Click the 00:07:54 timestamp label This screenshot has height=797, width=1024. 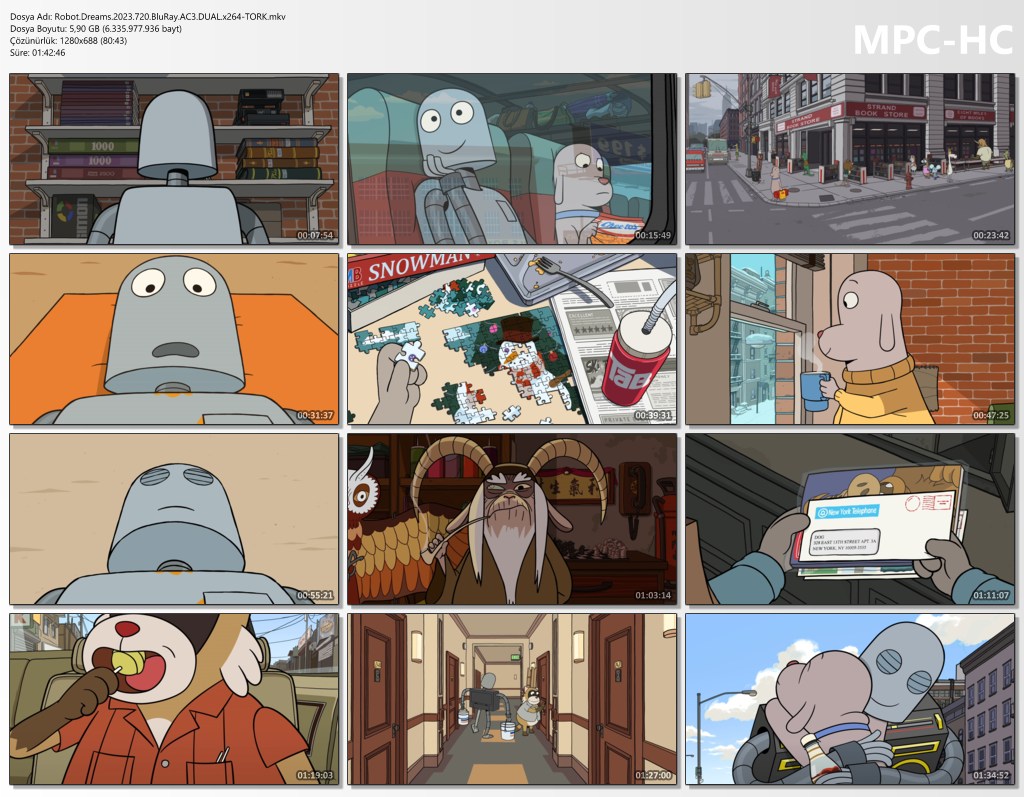[315, 235]
